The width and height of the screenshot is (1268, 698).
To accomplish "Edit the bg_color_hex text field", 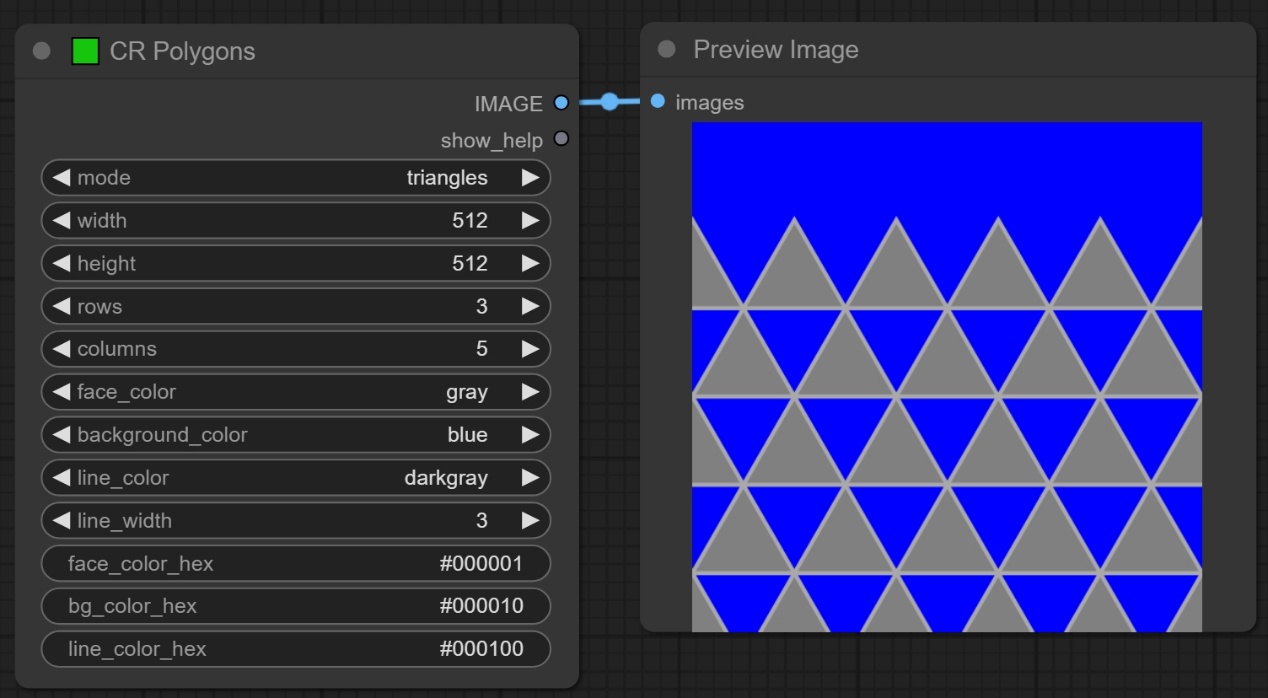I will 296,606.
